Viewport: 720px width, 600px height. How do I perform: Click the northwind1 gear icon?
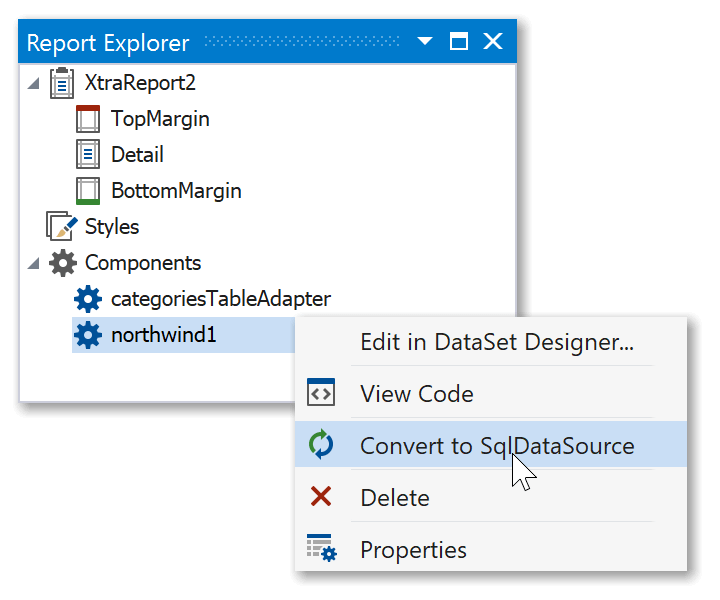88,335
